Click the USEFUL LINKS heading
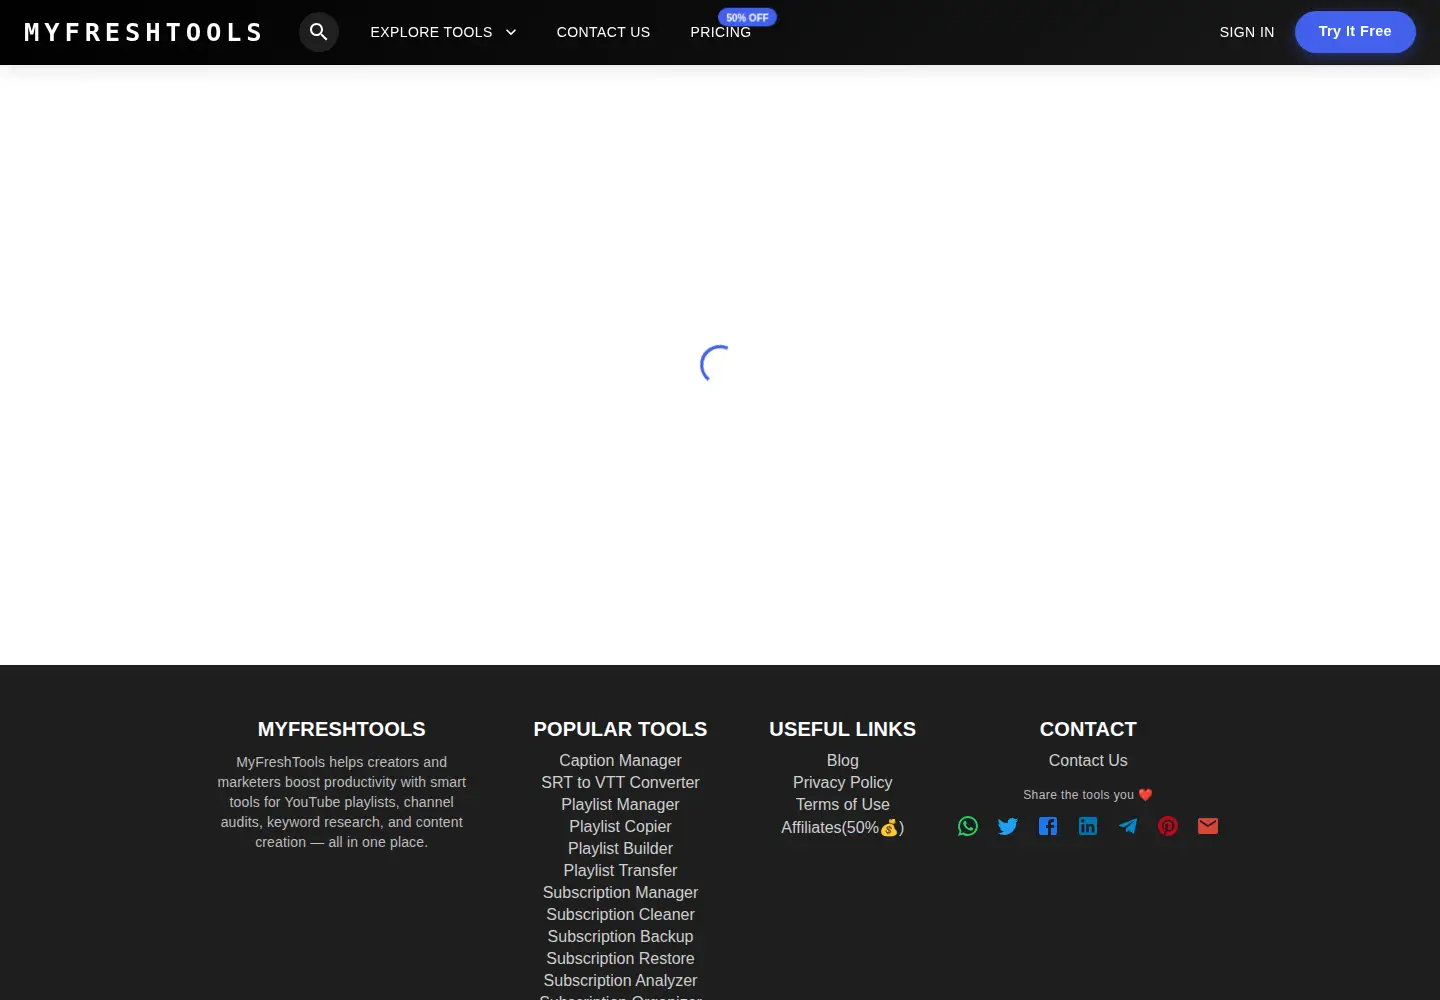The width and height of the screenshot is (1440, 1000). [843, 729]
